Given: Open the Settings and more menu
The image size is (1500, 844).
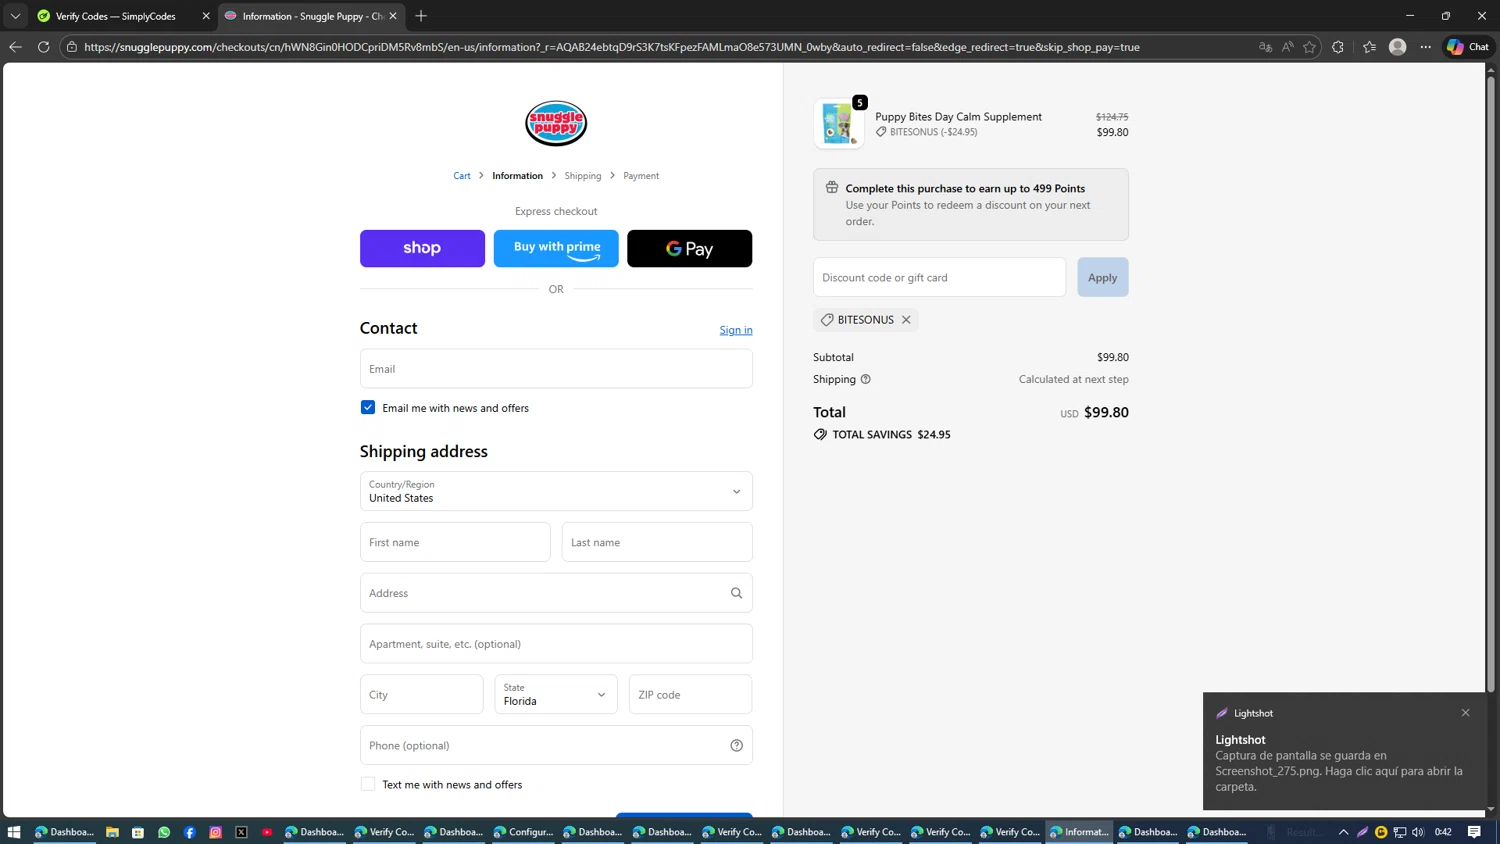Looking at the screenshot, I should point(1426,47).
